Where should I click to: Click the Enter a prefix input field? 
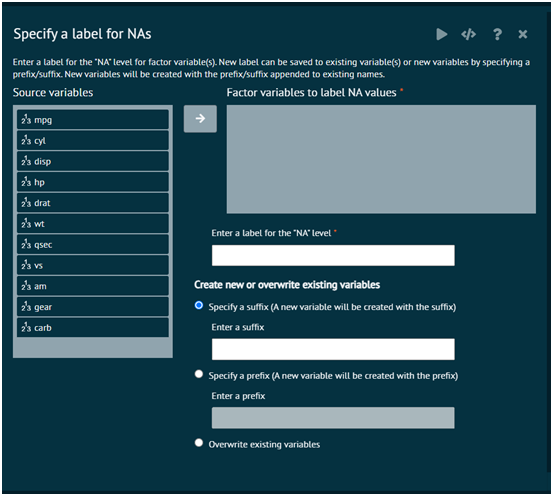click(x=333, y=418)
